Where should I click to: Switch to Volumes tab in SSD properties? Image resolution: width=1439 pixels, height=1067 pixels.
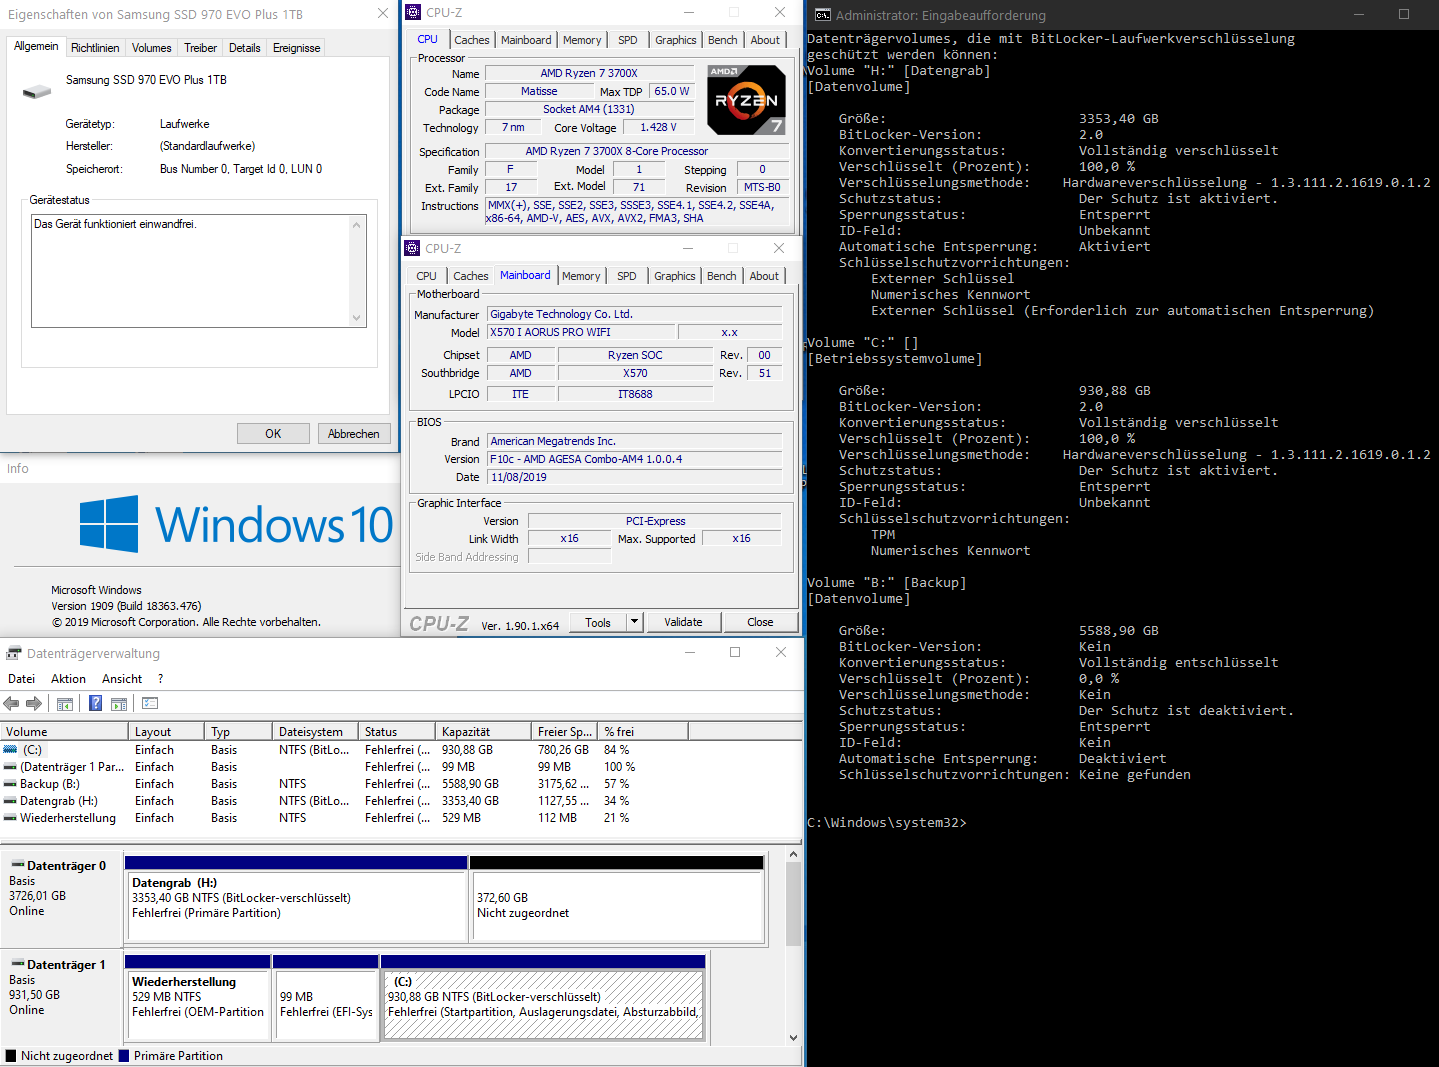151,48
